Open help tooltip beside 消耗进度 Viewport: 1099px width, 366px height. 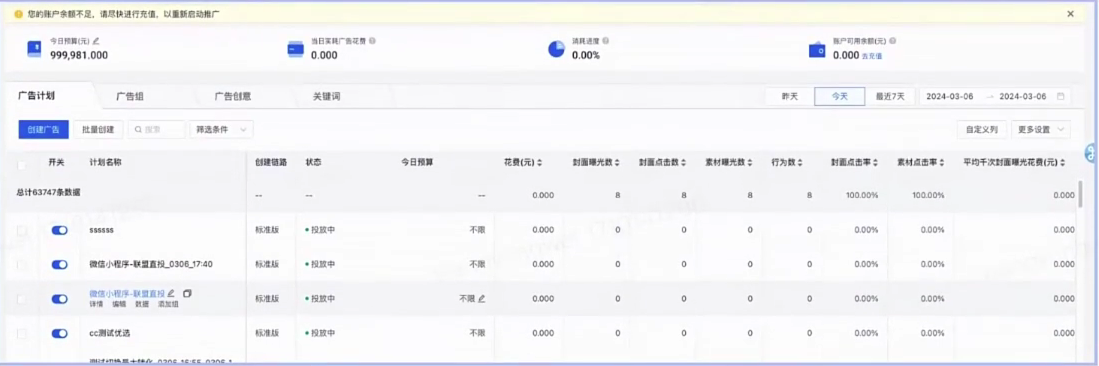pos(605,41)
